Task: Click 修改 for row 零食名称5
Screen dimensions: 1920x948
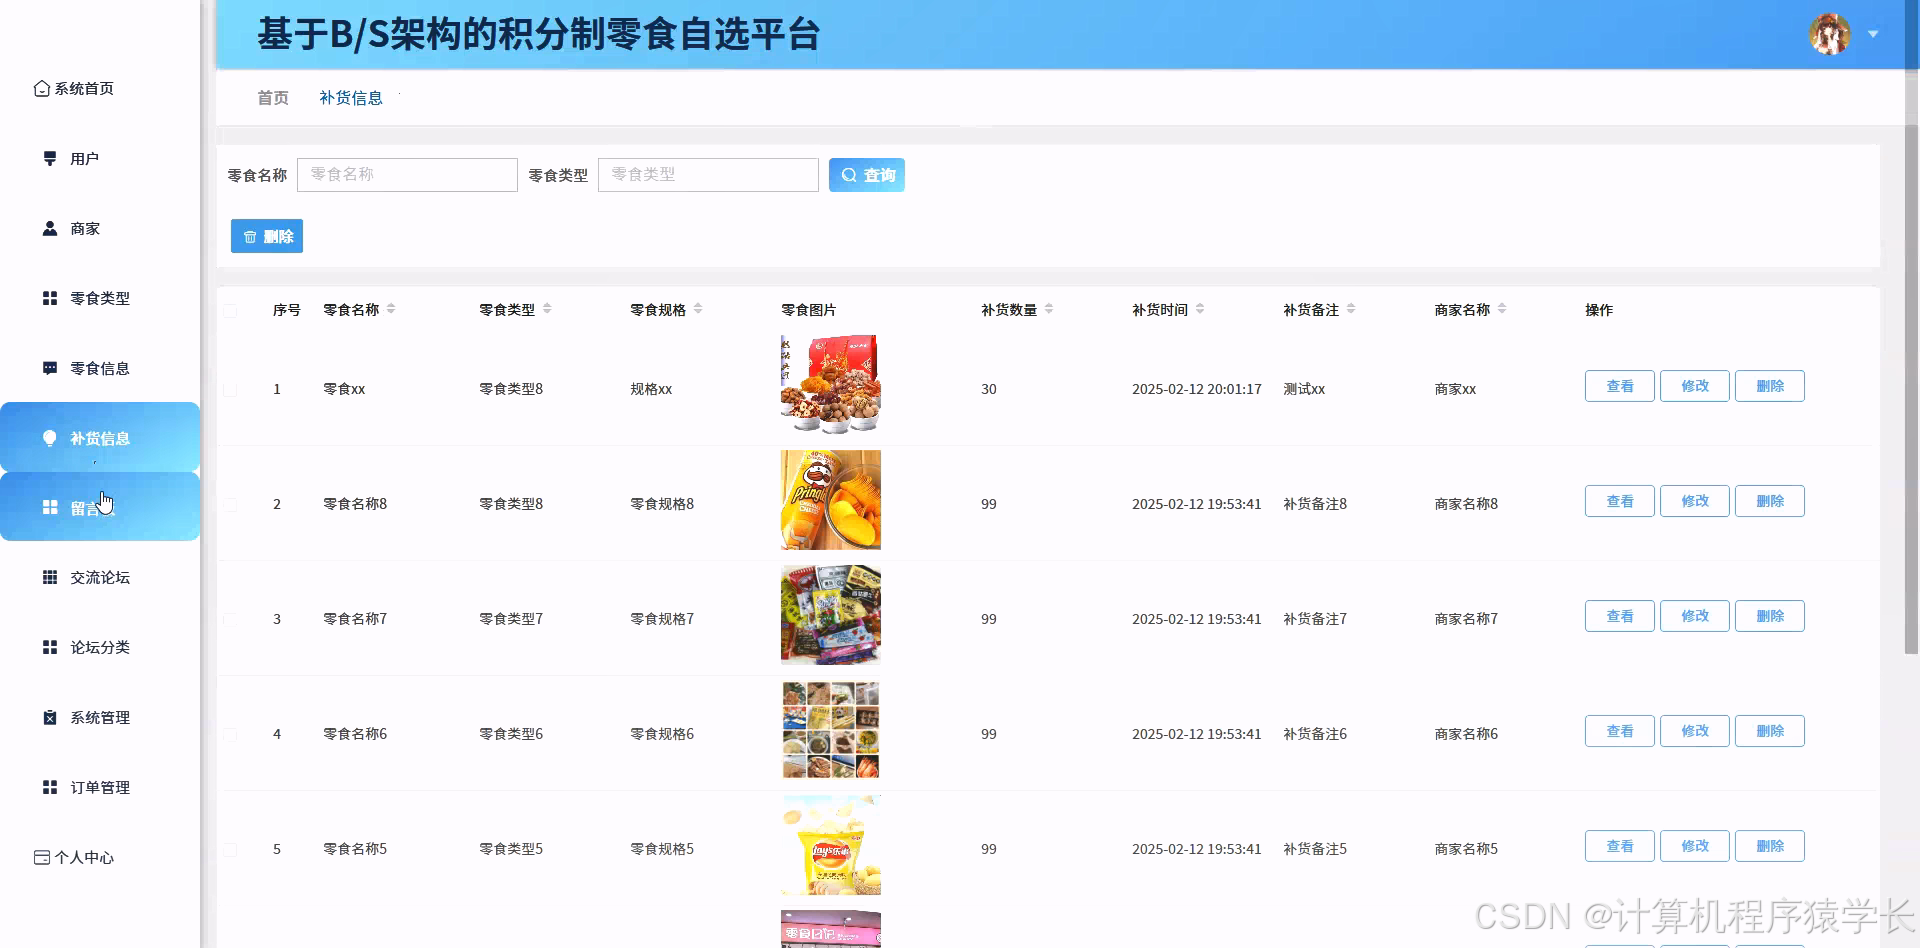Action: pos(1695,846)
